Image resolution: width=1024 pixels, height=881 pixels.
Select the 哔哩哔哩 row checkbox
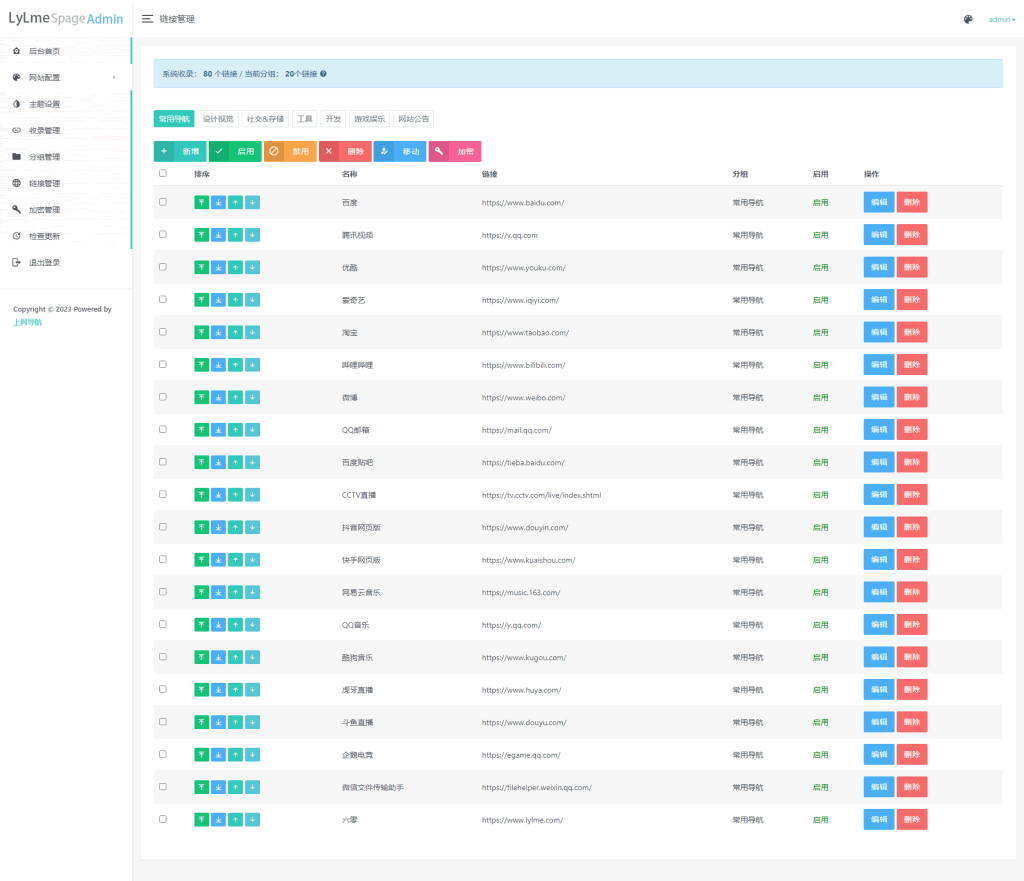coord(163,365)
